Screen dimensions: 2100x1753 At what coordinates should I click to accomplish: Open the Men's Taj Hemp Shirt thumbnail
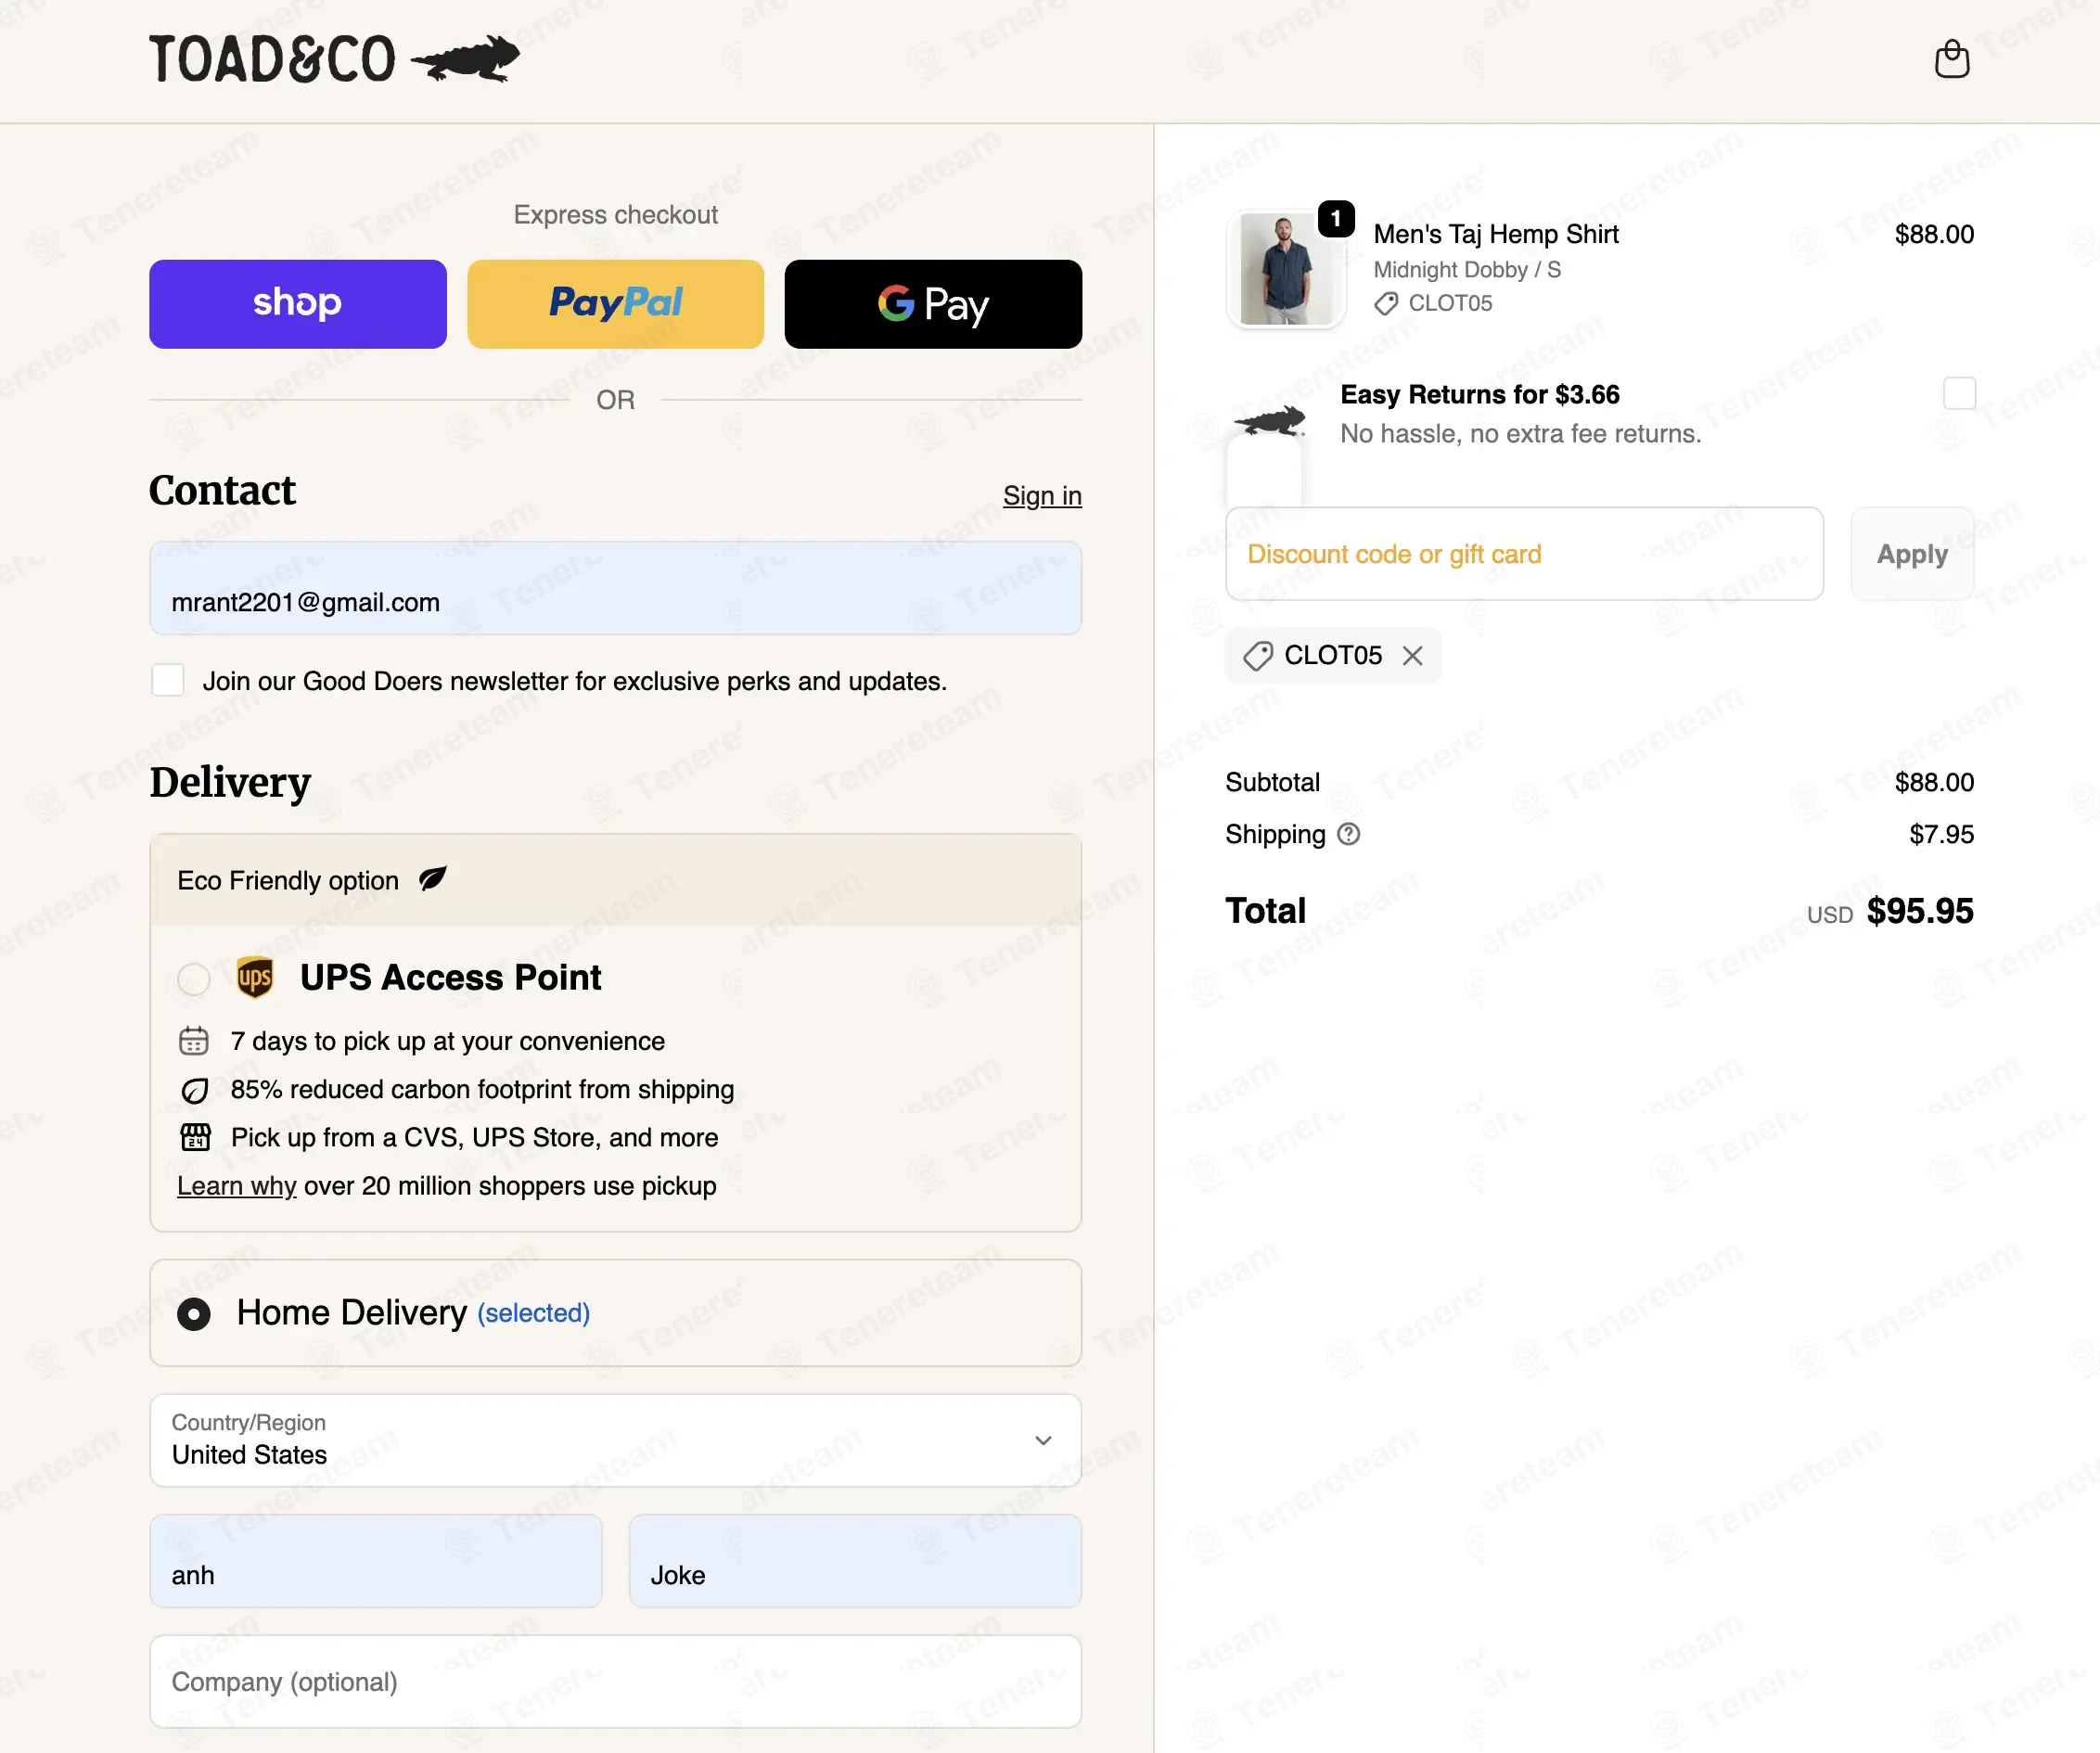1286,269
